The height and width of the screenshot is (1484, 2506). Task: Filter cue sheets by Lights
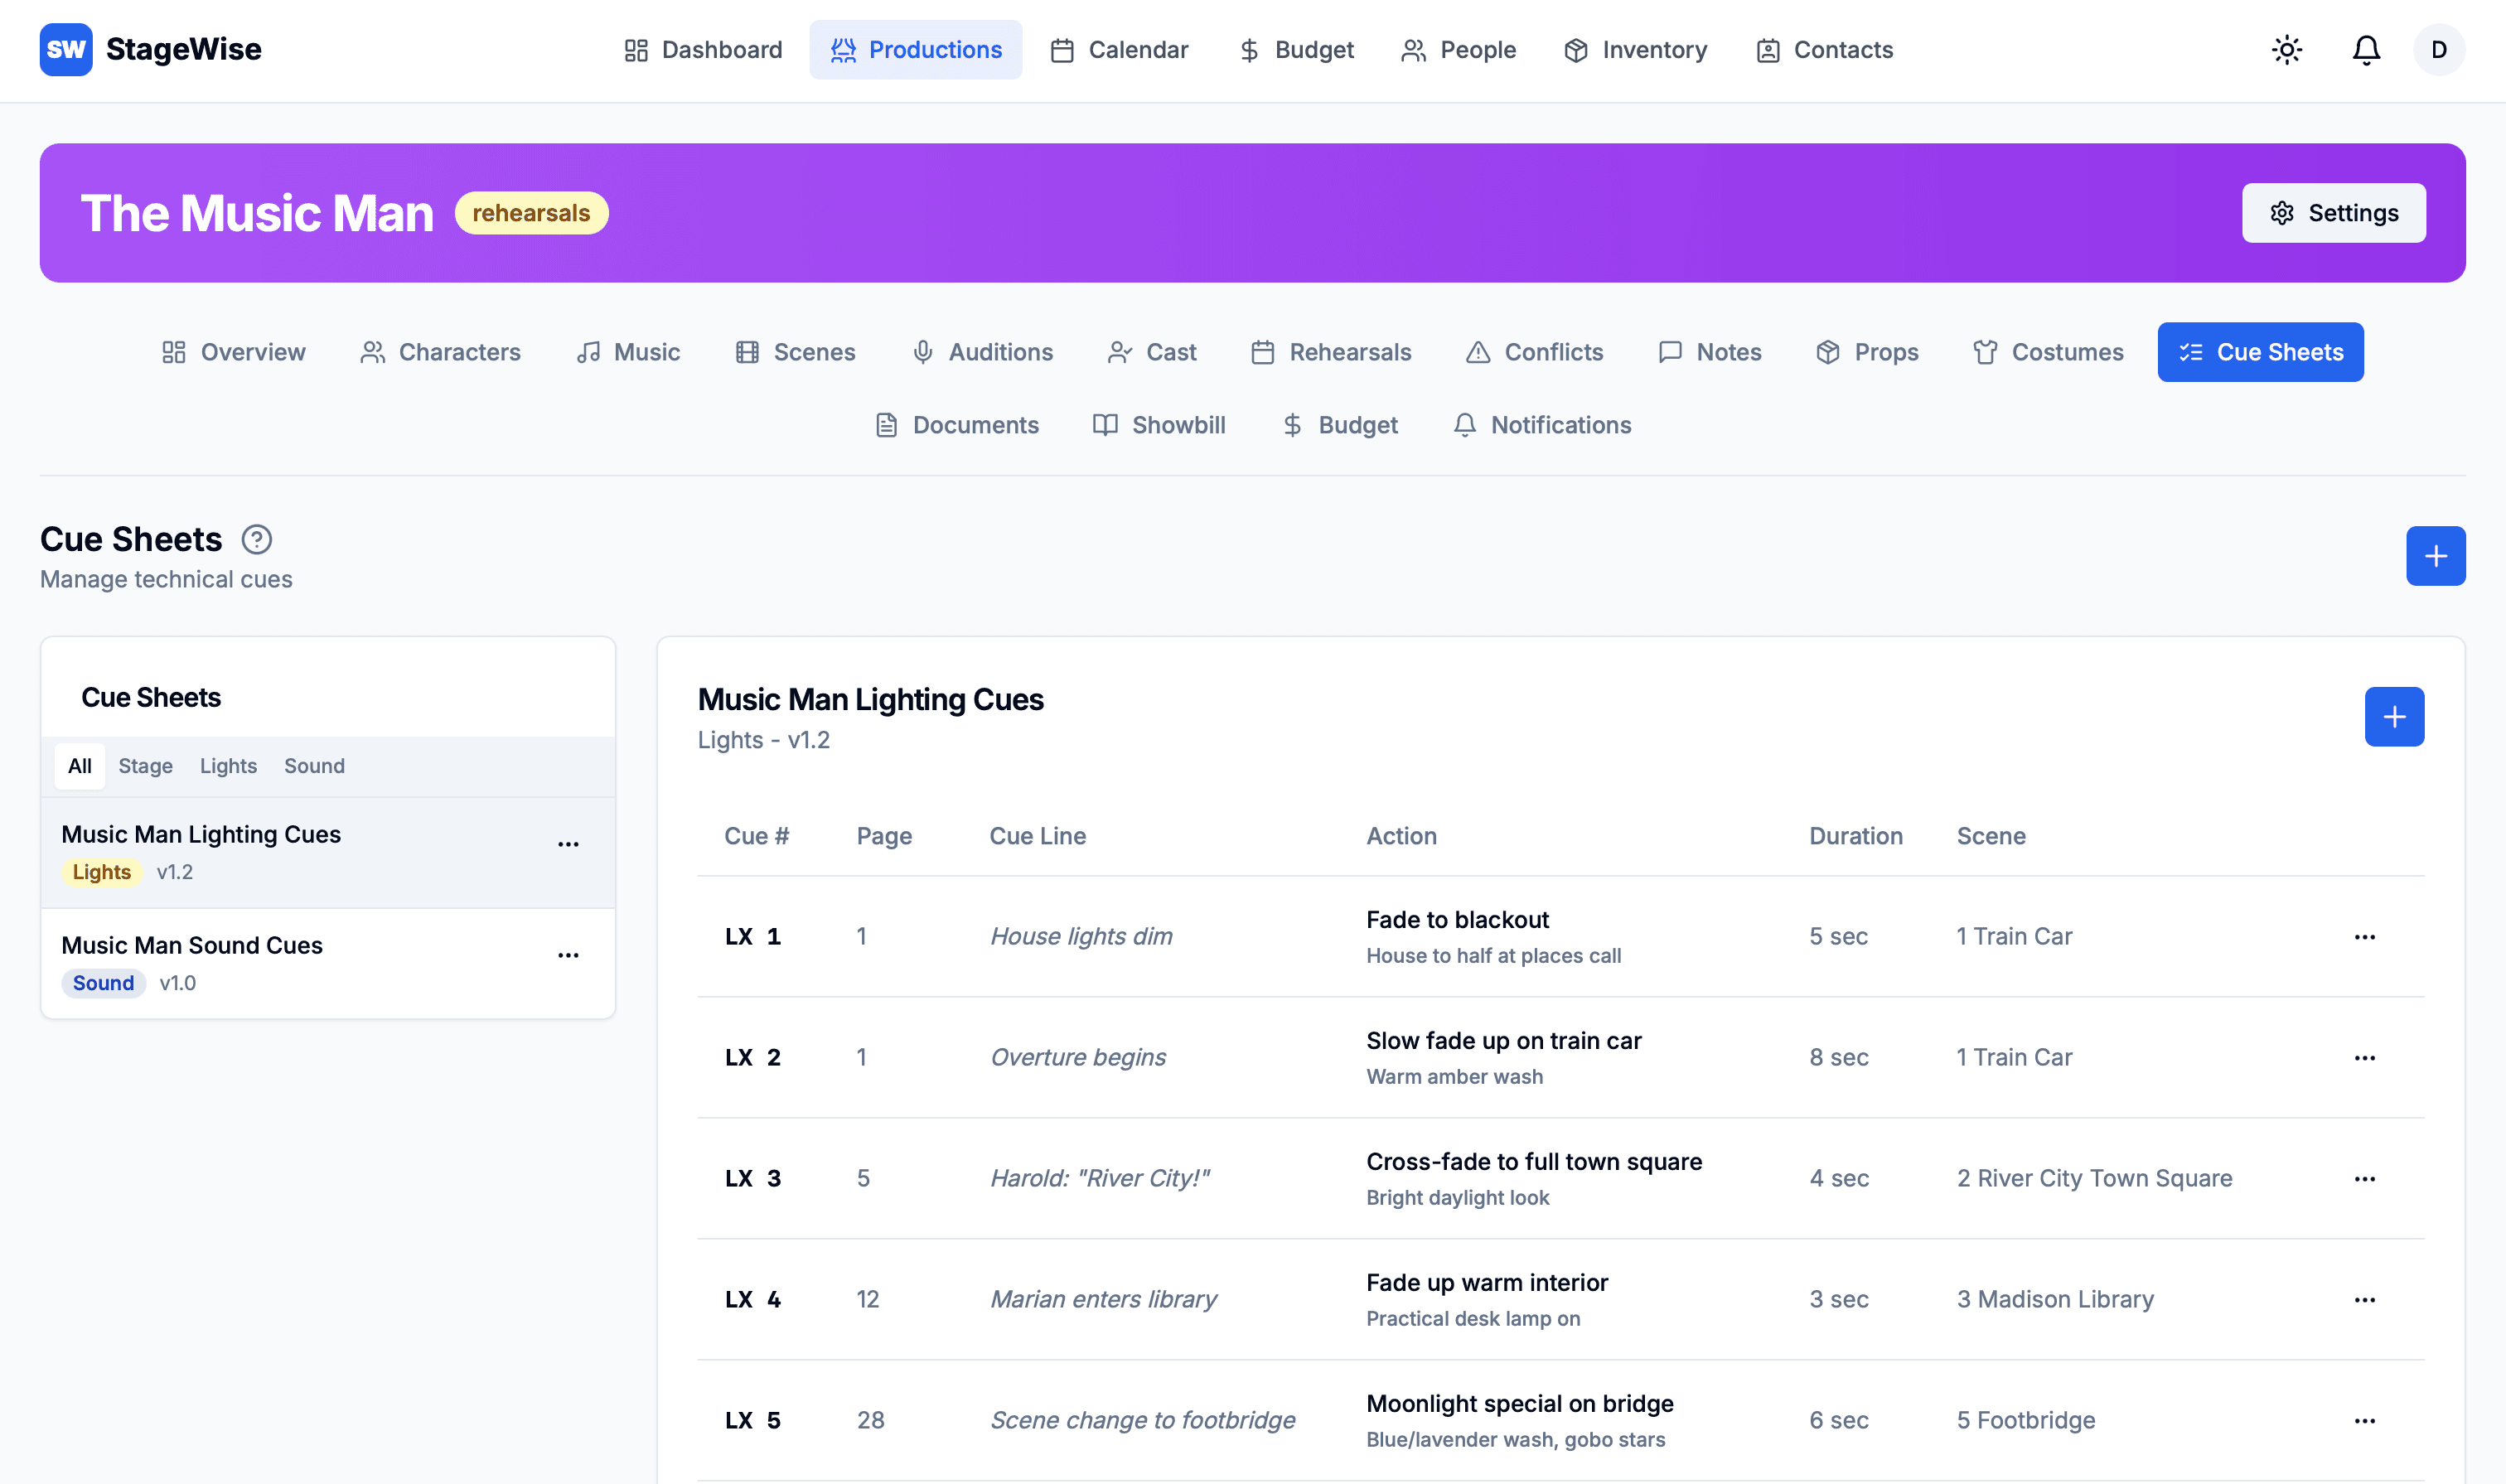[x=228, y=766]
